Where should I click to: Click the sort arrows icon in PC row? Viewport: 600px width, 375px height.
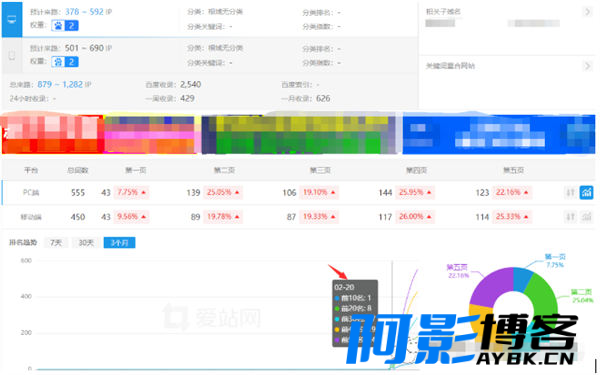(570, 192)
